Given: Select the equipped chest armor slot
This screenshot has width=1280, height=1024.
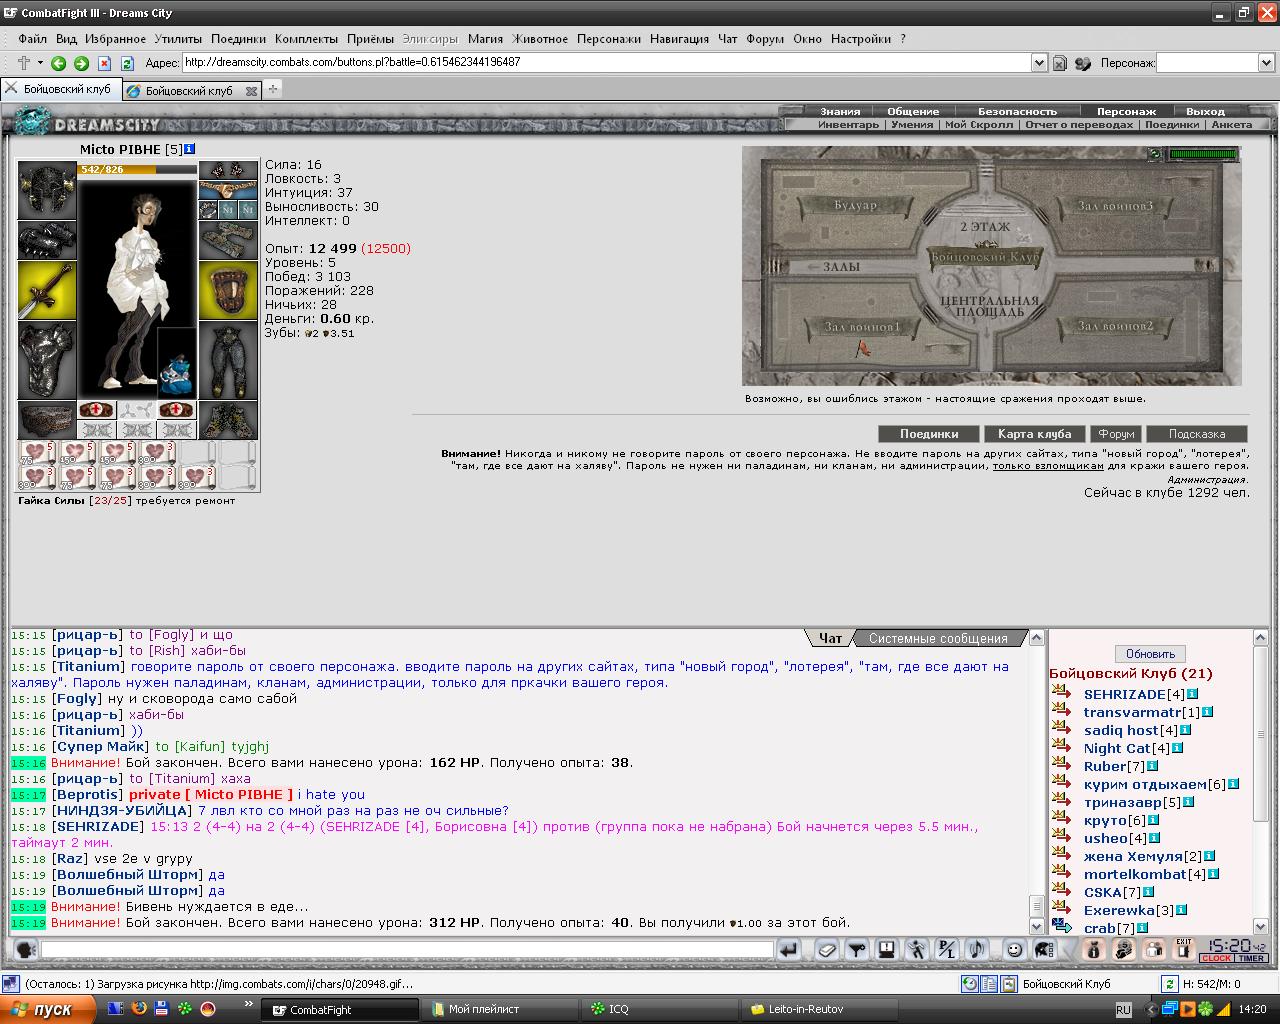Looking at the screenshot, I should click(x=47, y=360).
